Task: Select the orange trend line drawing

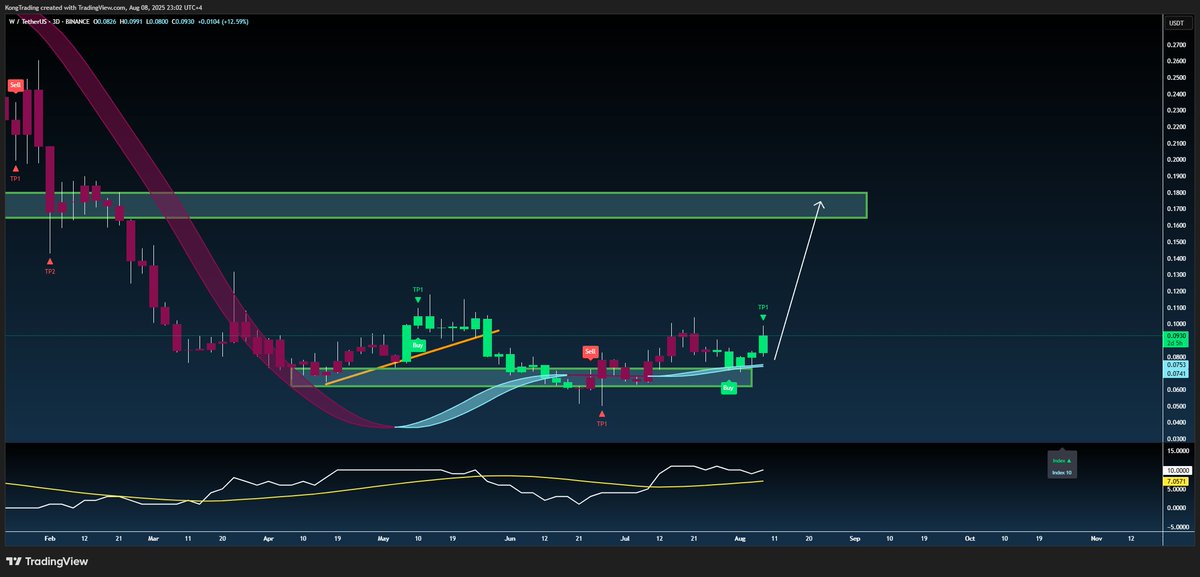Action: tap(412, 357)
